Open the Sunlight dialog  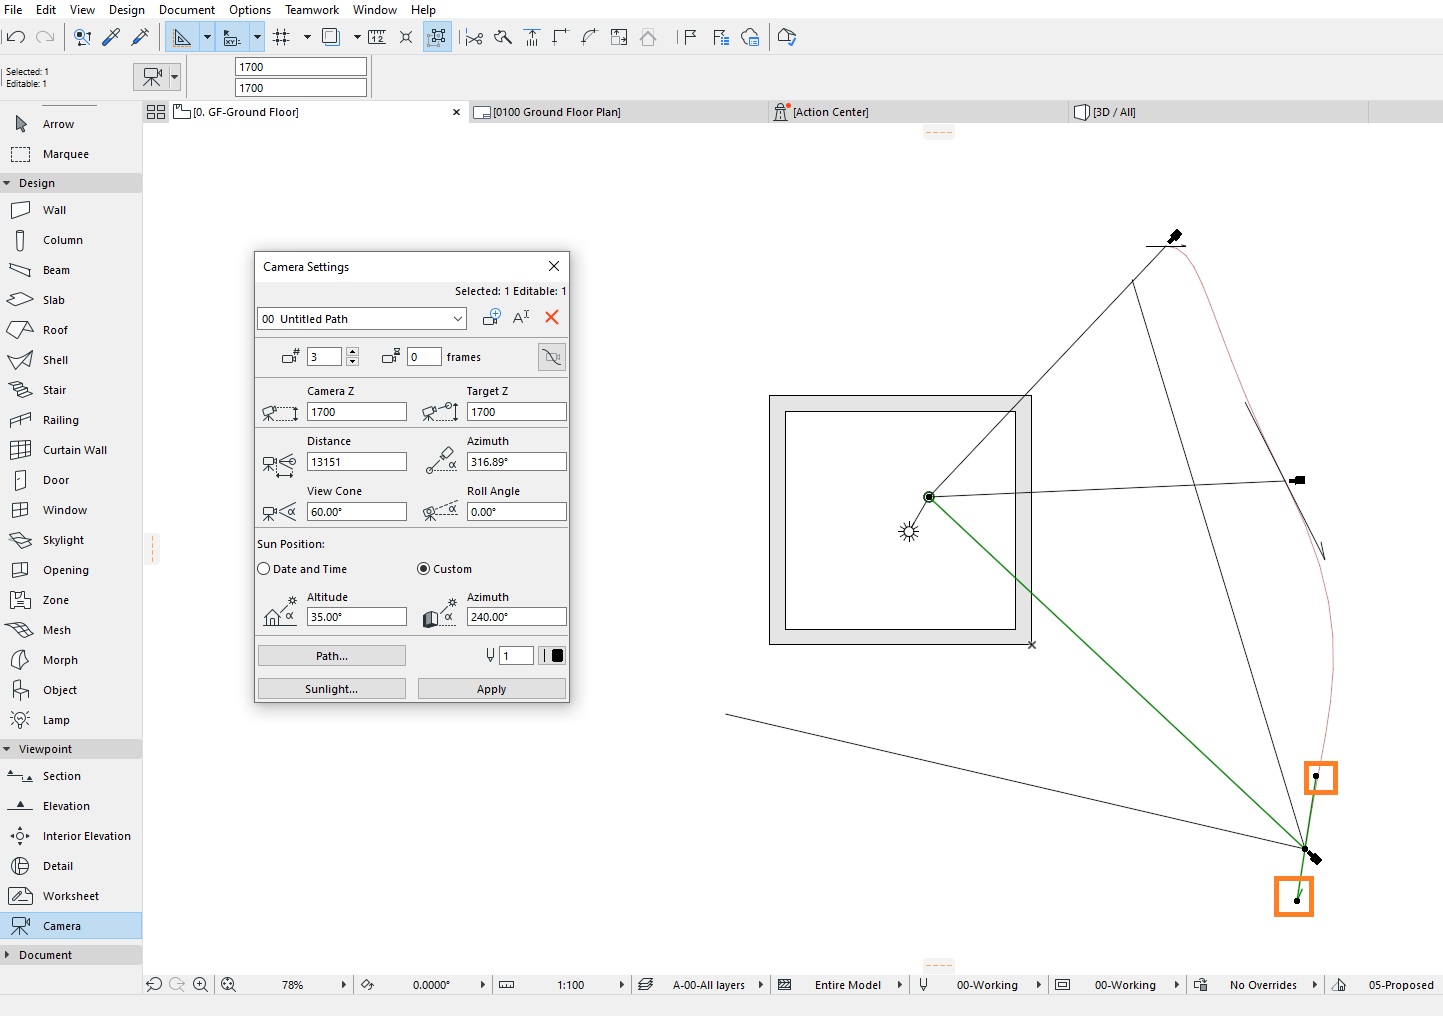(x=331, y=688)
